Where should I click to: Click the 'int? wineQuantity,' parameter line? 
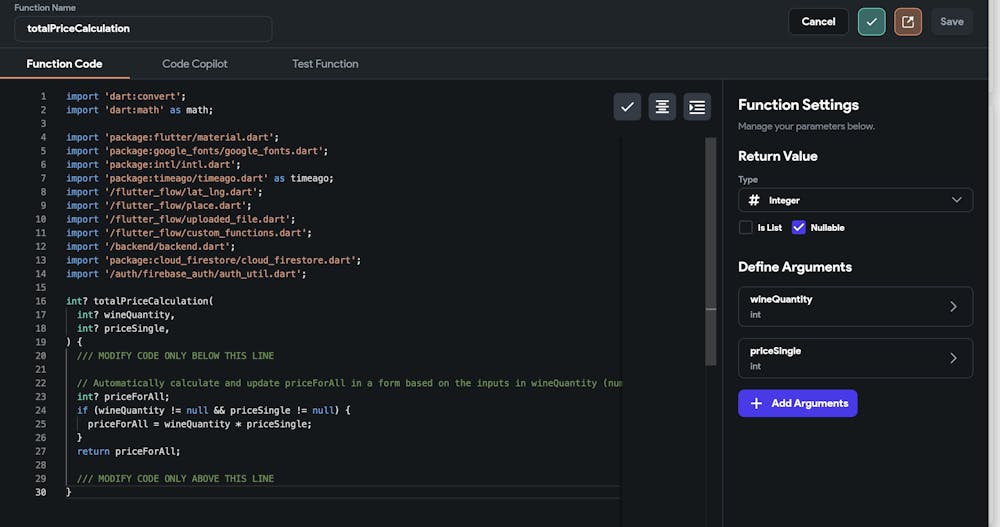pyautogui.click(x=126, y=315)
